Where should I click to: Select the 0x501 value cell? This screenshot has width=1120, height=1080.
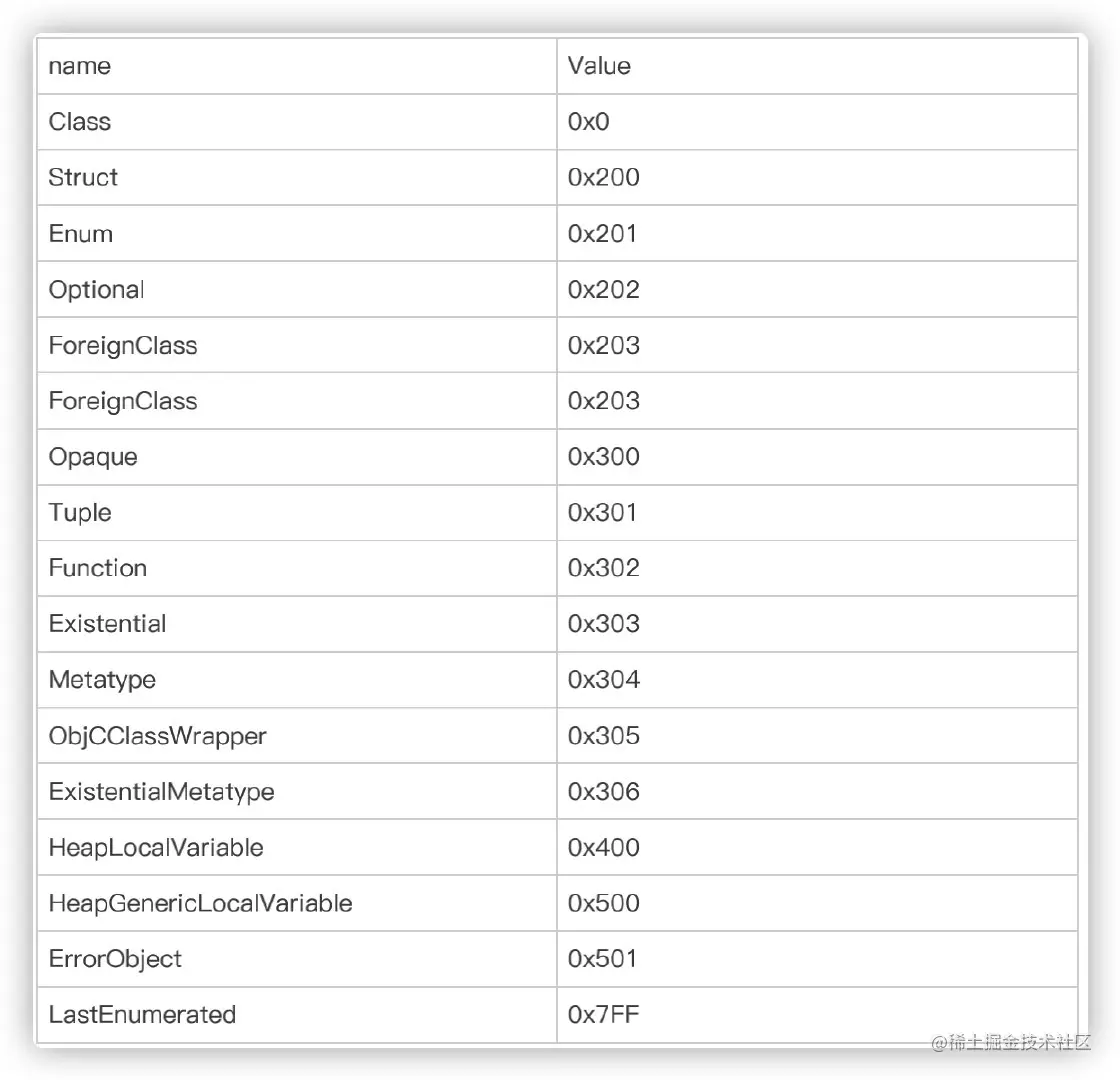point(602,959)
